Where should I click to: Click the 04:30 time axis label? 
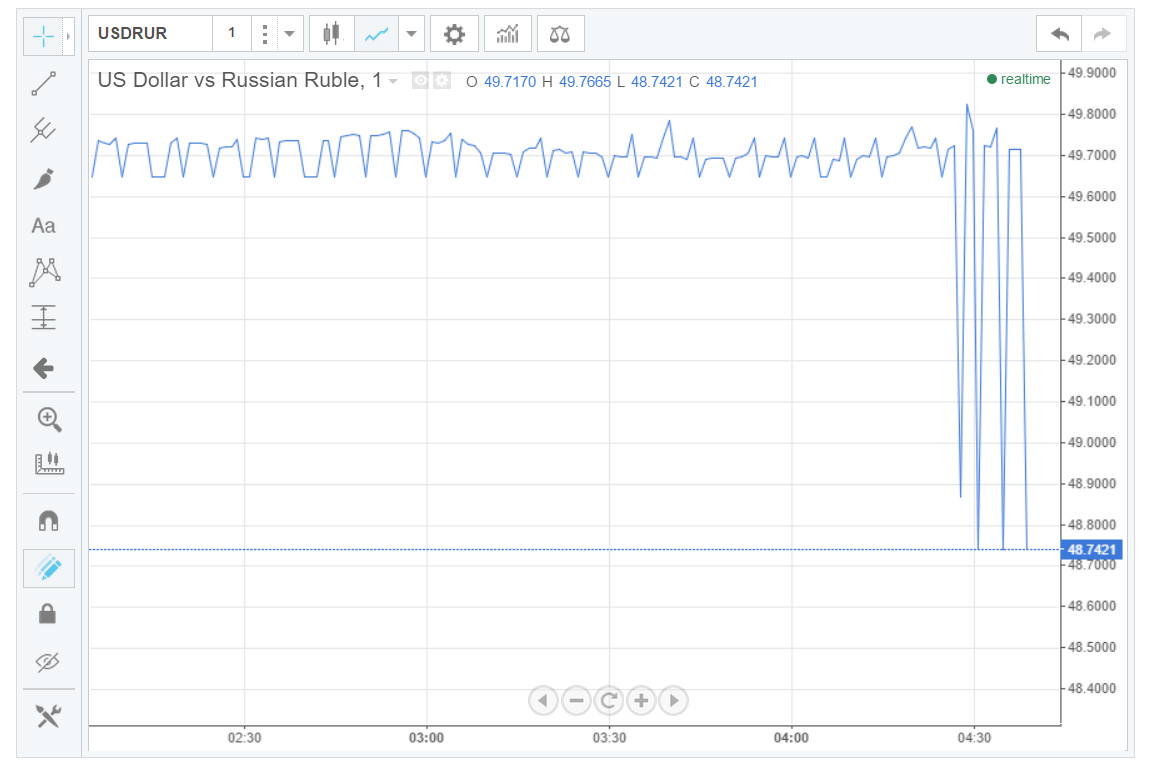coord(974,738)
